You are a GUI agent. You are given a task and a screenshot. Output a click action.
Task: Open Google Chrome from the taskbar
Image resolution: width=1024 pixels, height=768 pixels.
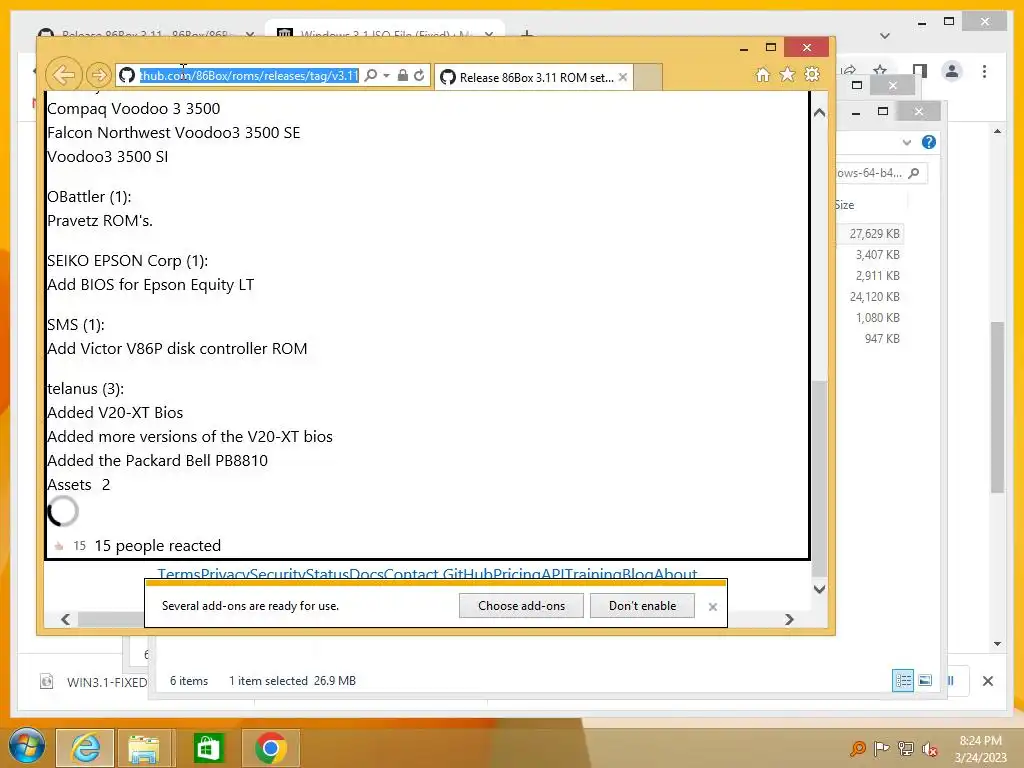coord(270,748)
